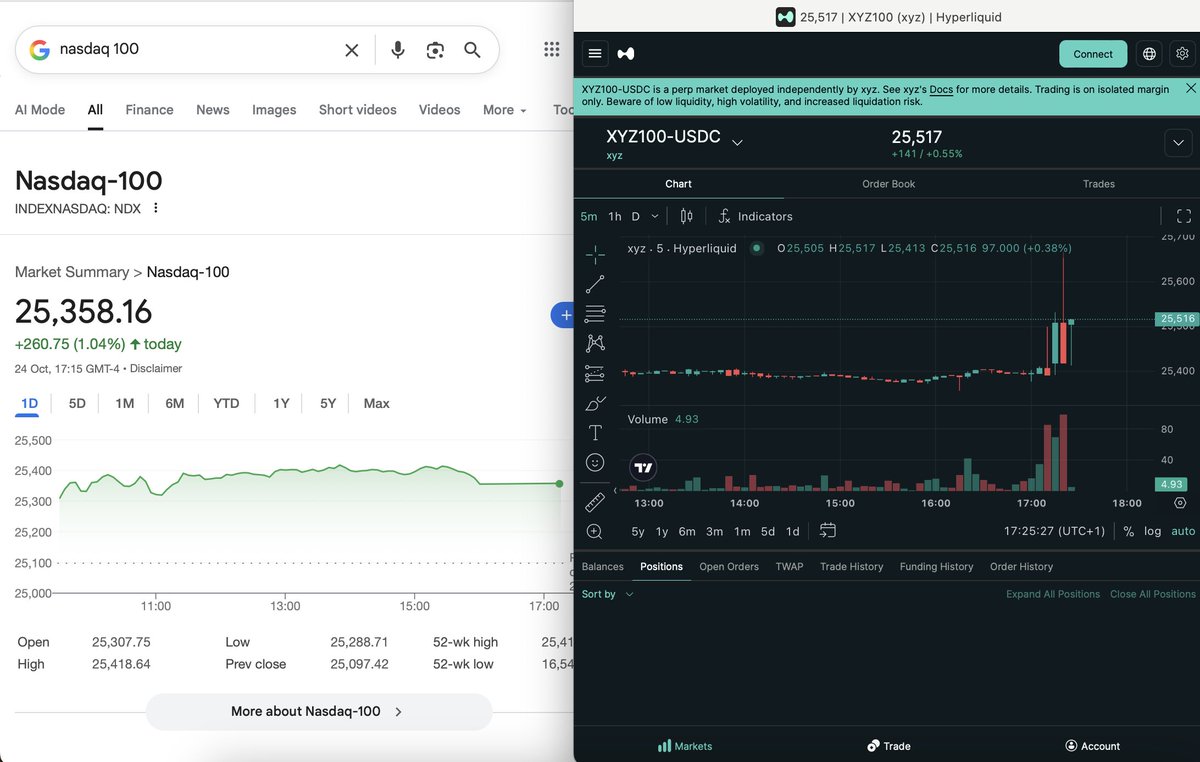Select the Fibonacci retracement tool

pyautogui.click(x=595, y=313)
